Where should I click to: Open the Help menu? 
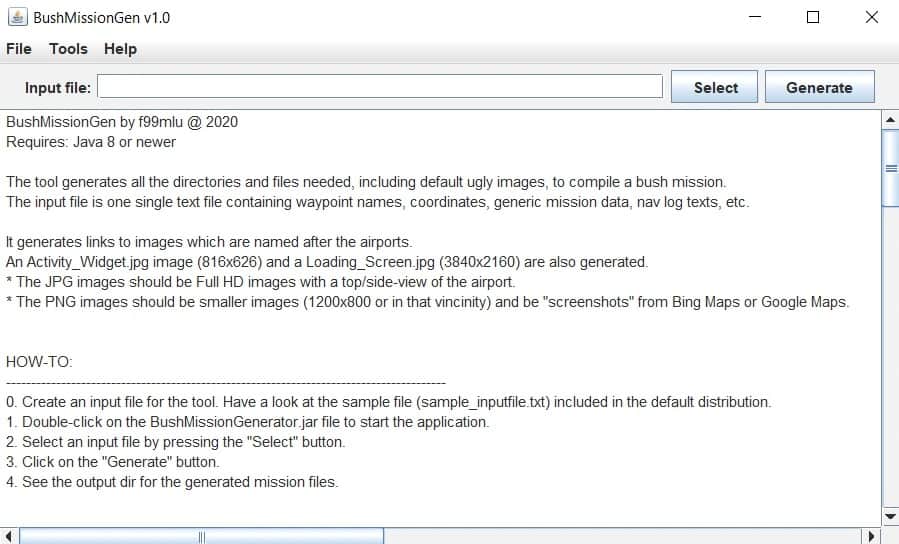click(x=120, y=49)
